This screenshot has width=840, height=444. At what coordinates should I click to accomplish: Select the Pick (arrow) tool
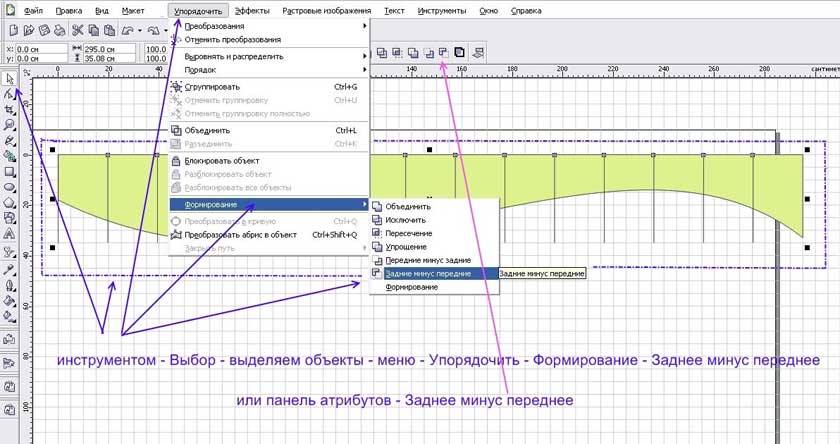pos(9,78)
